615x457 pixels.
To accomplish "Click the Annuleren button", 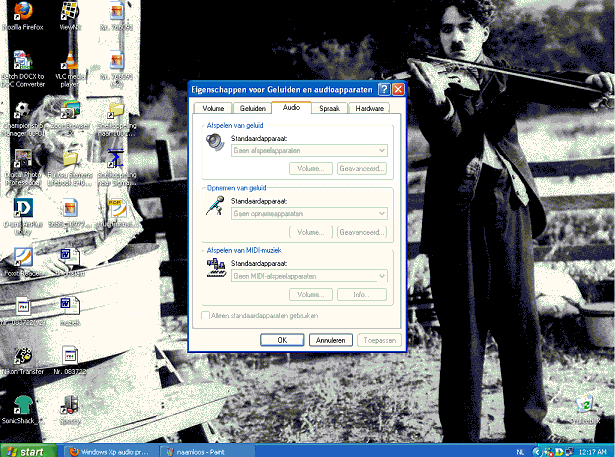I will click(x=329, y=340).
